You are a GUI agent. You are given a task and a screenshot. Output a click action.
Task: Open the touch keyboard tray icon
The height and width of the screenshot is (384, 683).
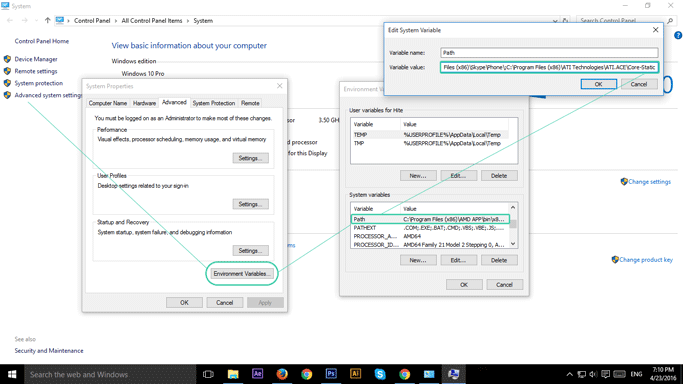619,374
